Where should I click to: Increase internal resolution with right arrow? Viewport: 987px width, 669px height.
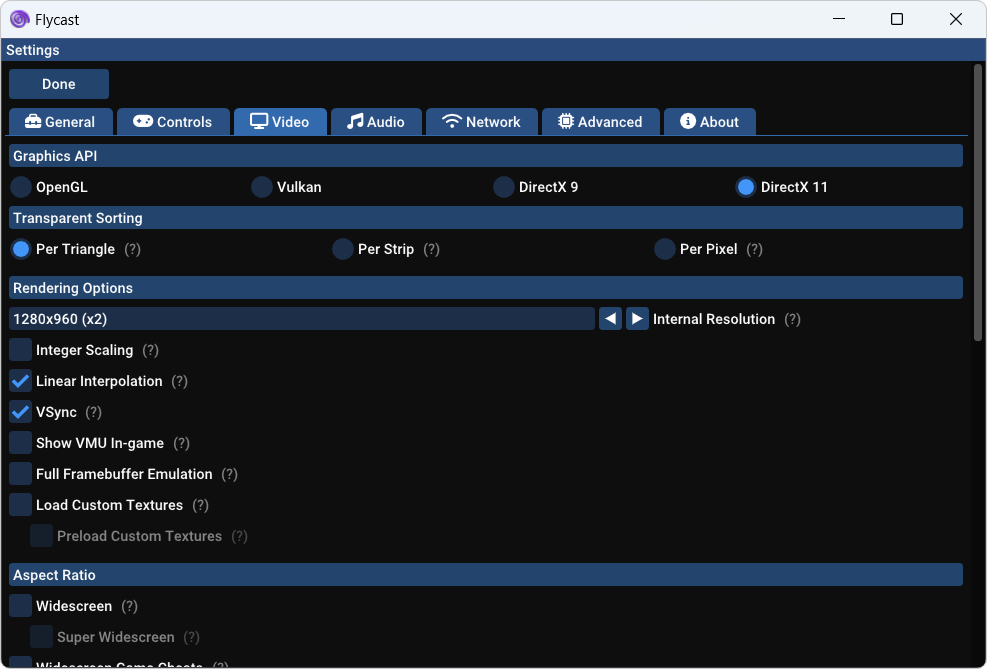click(x=637, y=319)
